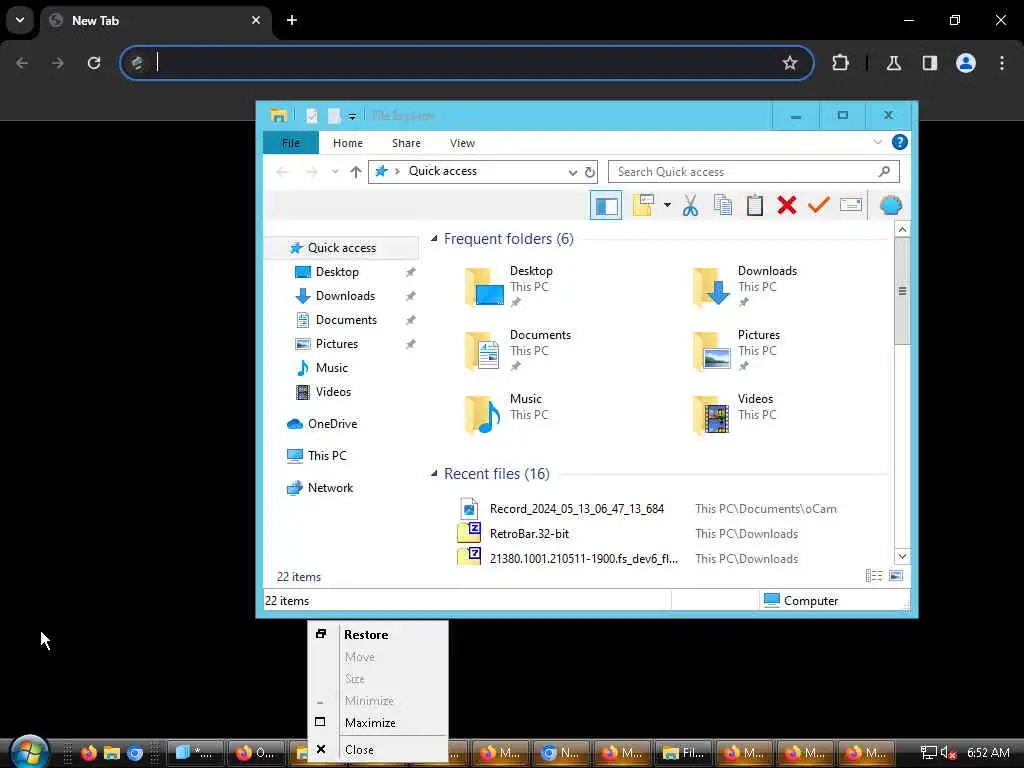The height and width of the screenshot is (768, 1024).
Task: Click the Chrome bookmark star icon
Action: [790, 63]
